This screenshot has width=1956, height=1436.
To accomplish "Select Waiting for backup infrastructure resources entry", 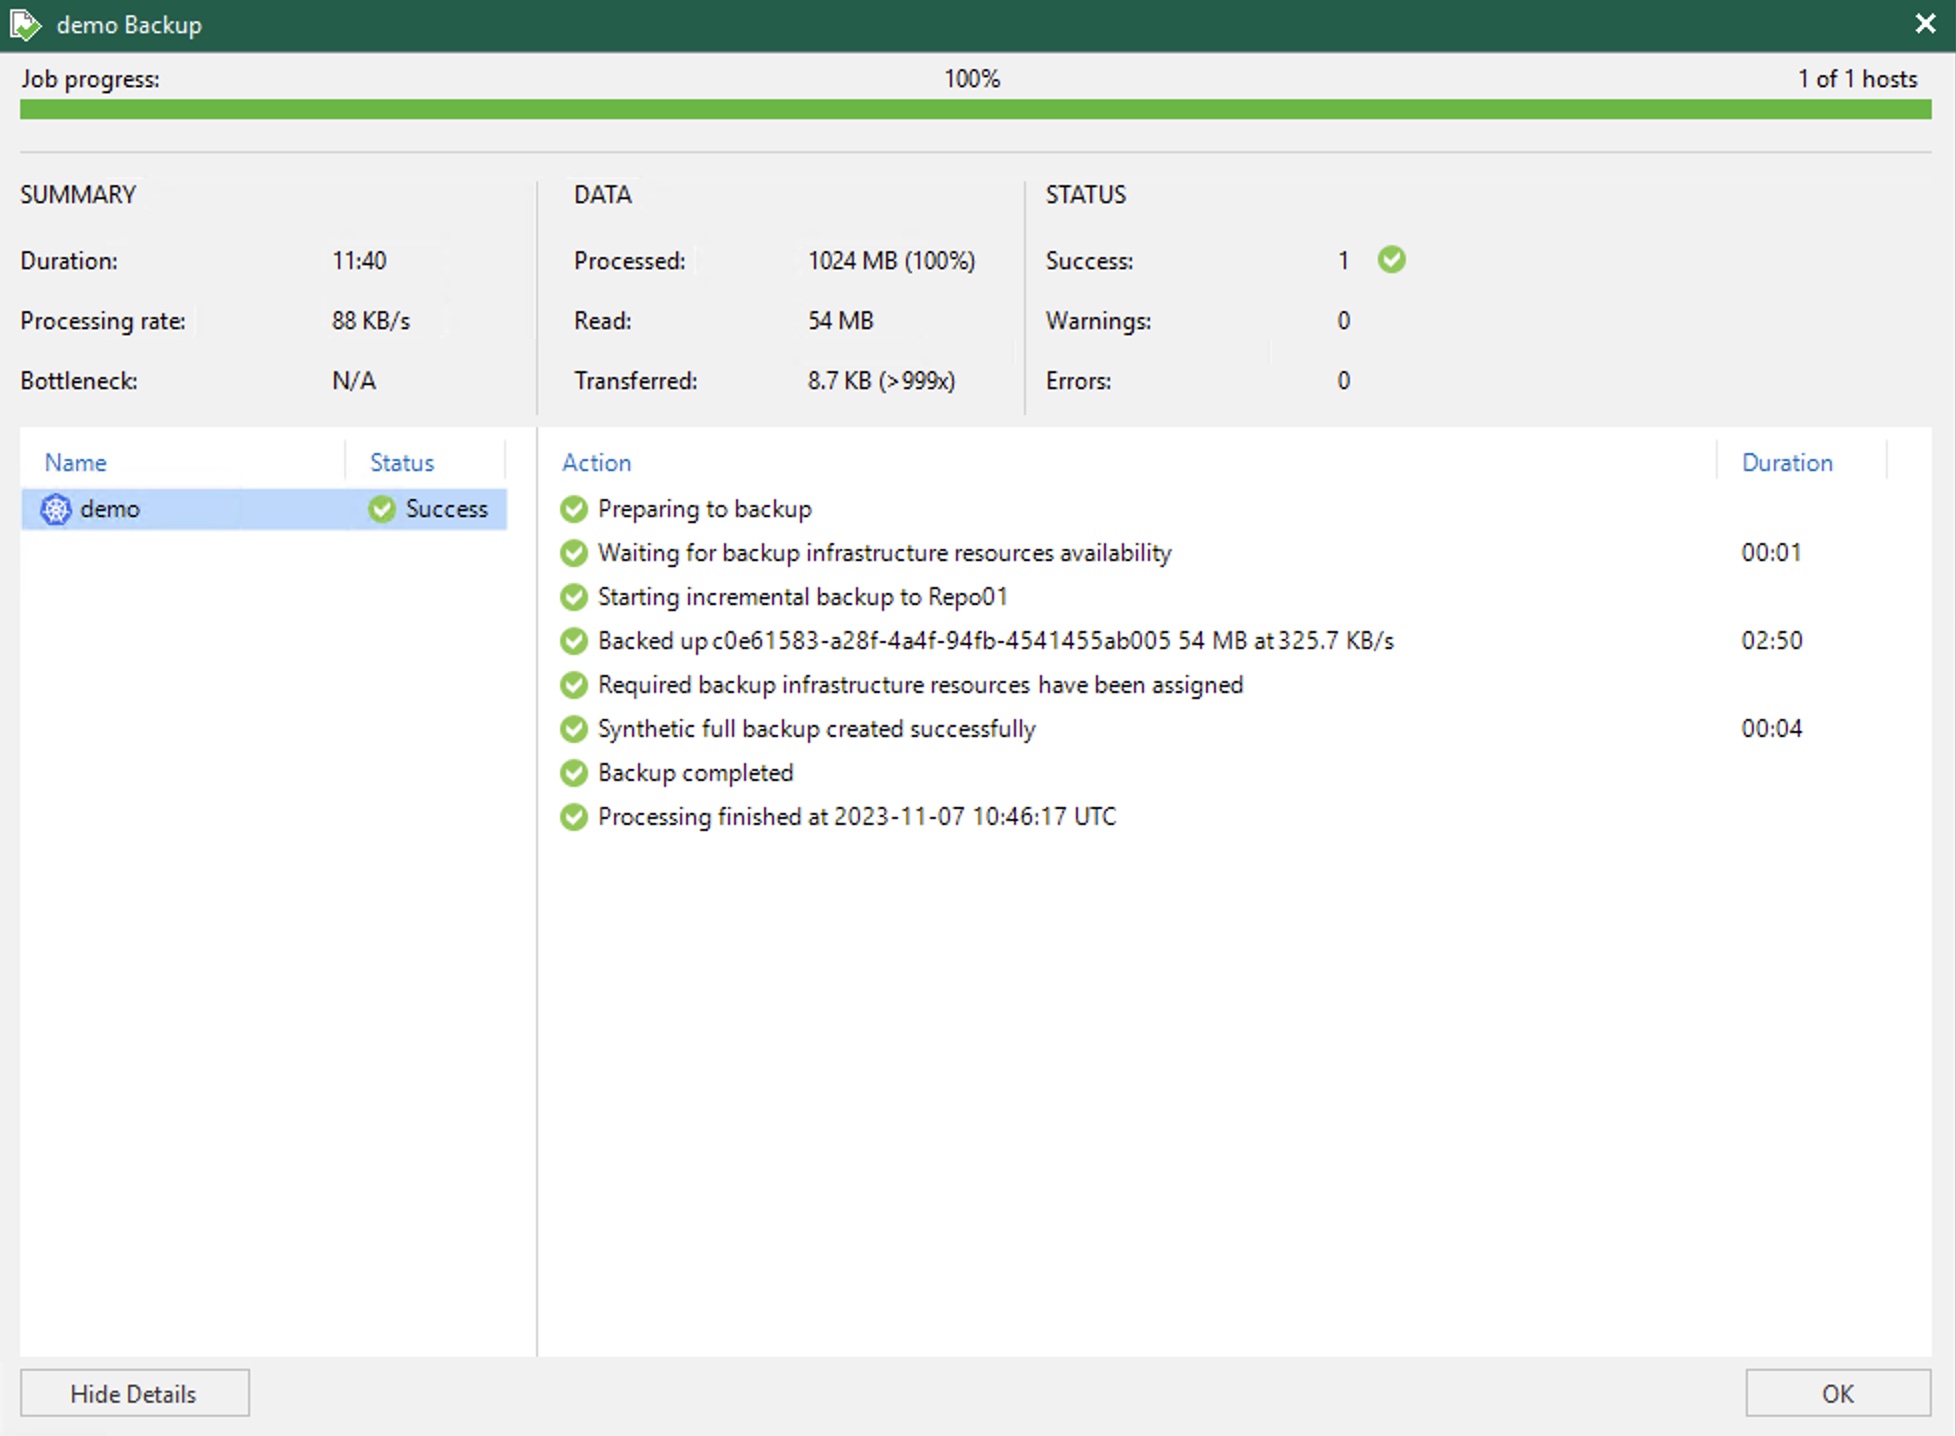I will 884,553.
